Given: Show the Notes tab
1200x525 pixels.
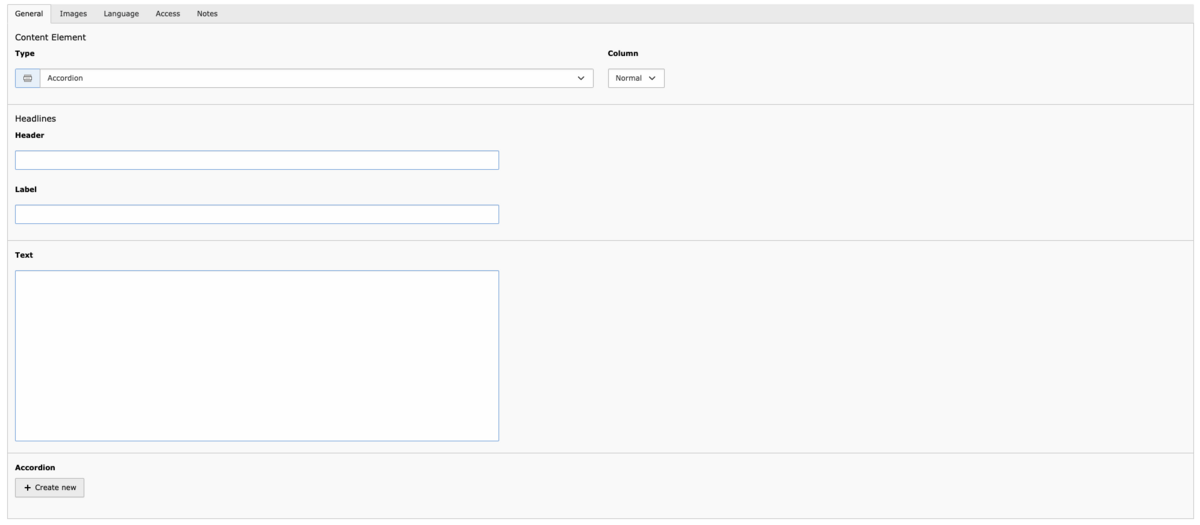Looking at the screenshot, I should [207, 13].
